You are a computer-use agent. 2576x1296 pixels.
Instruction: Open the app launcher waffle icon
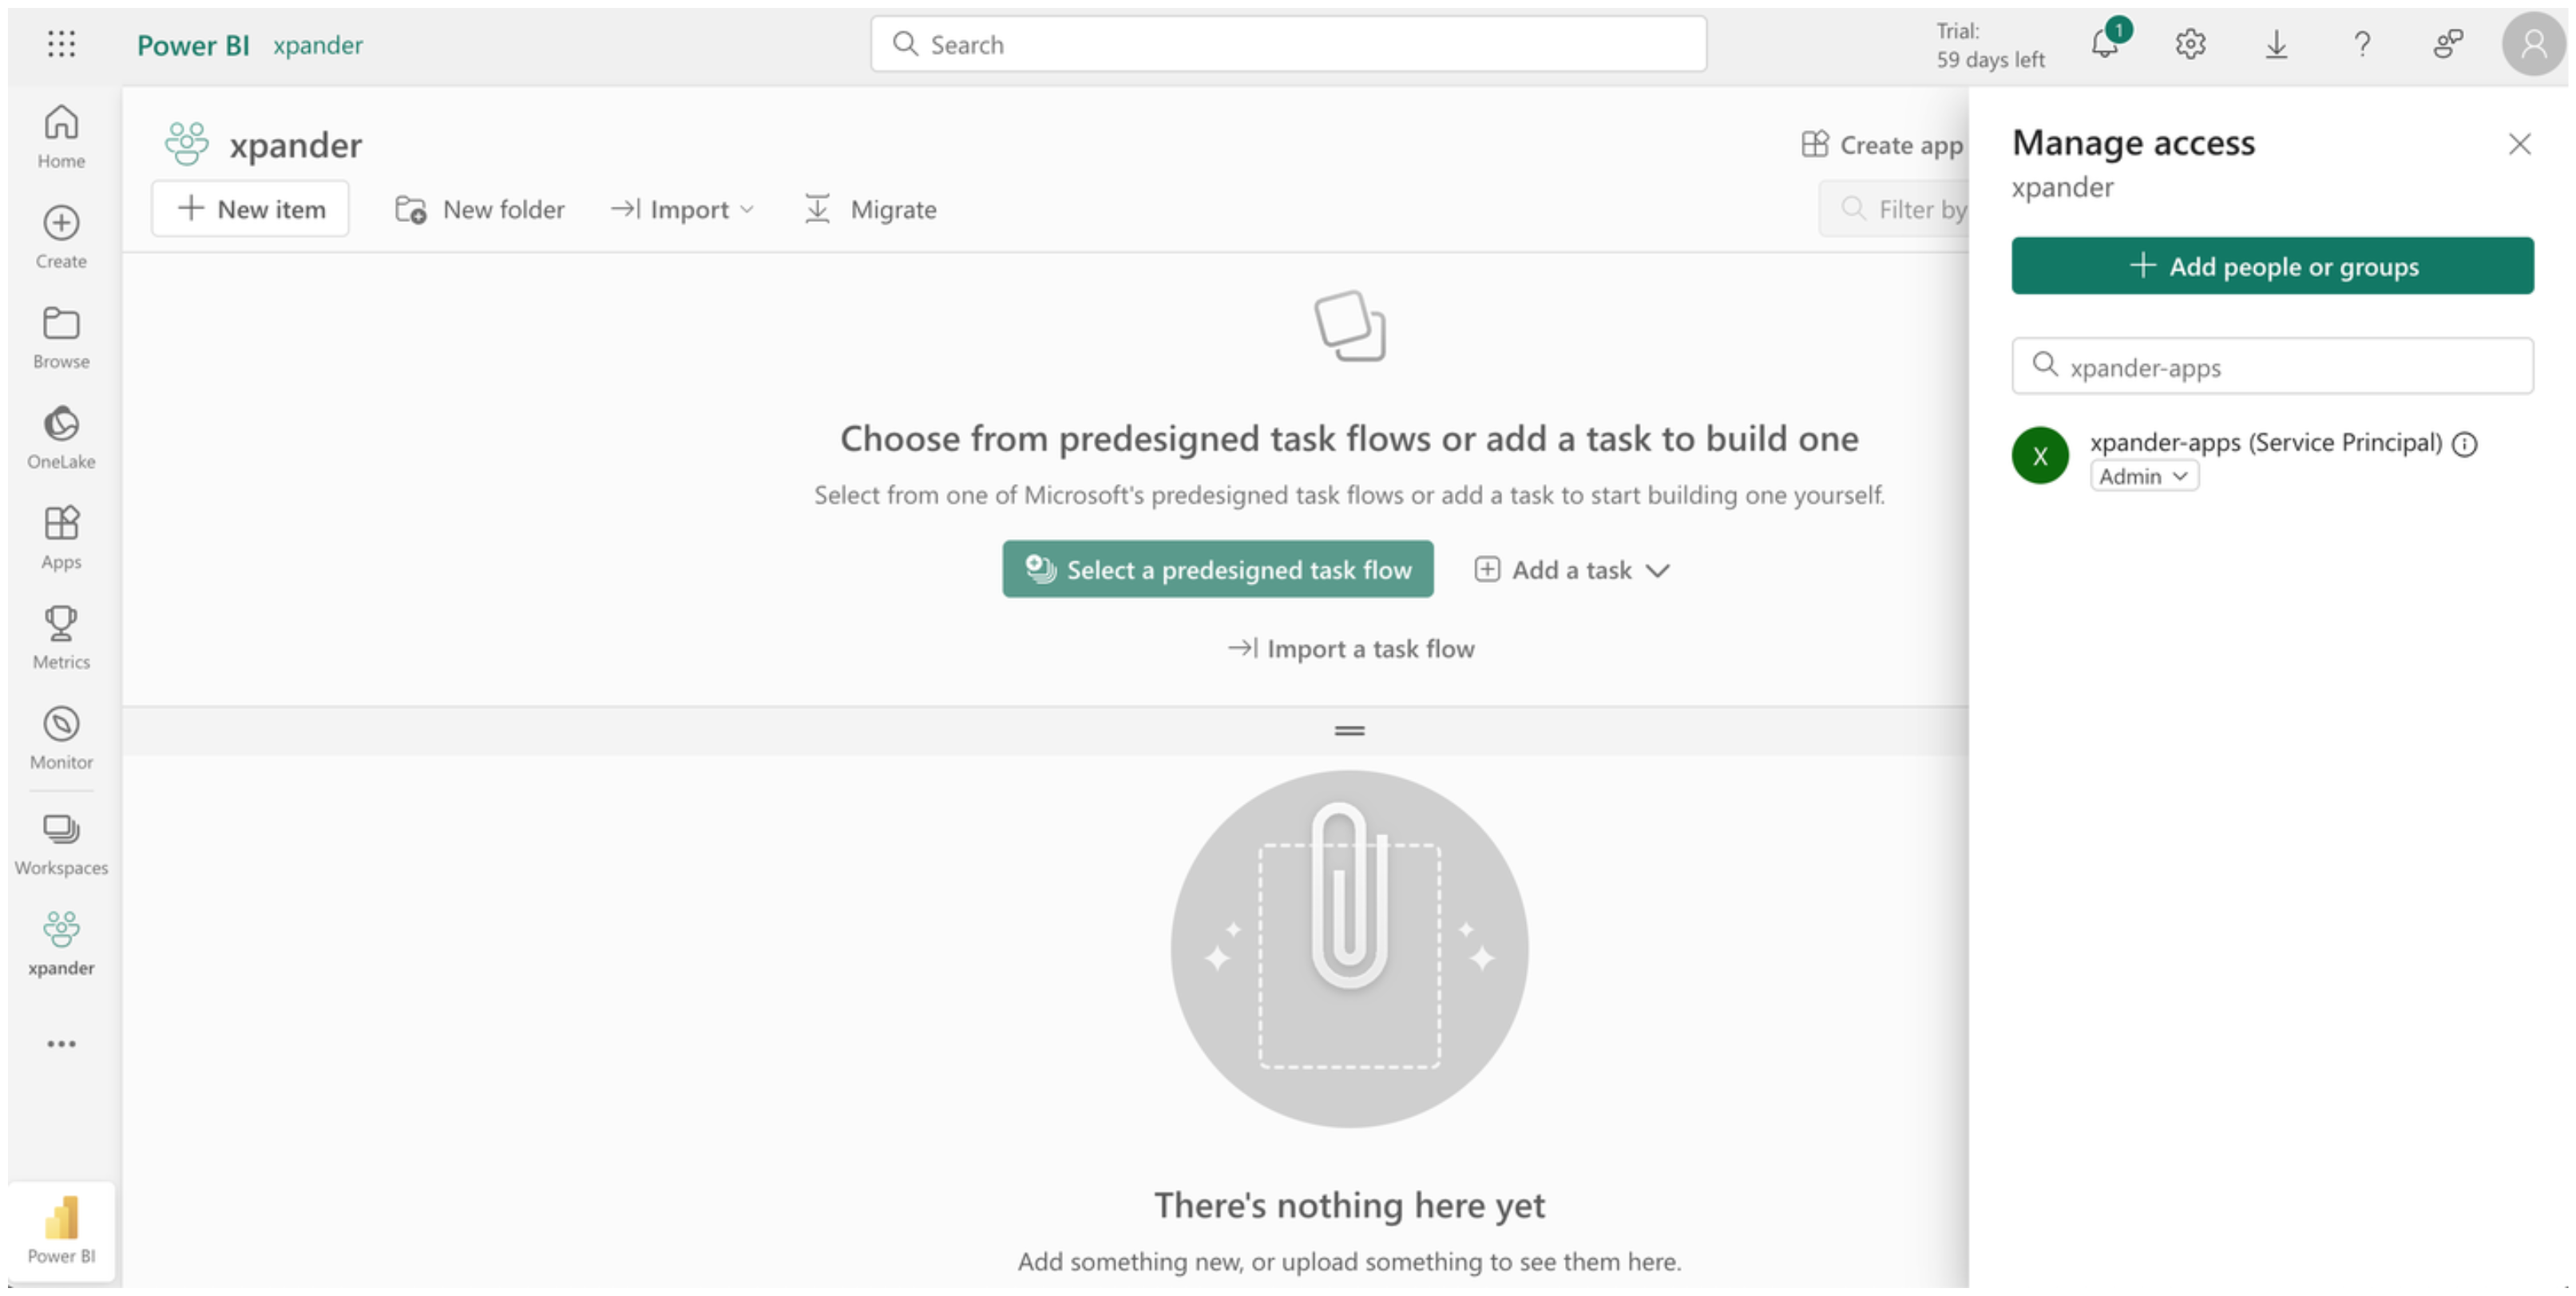coord(61,44)
